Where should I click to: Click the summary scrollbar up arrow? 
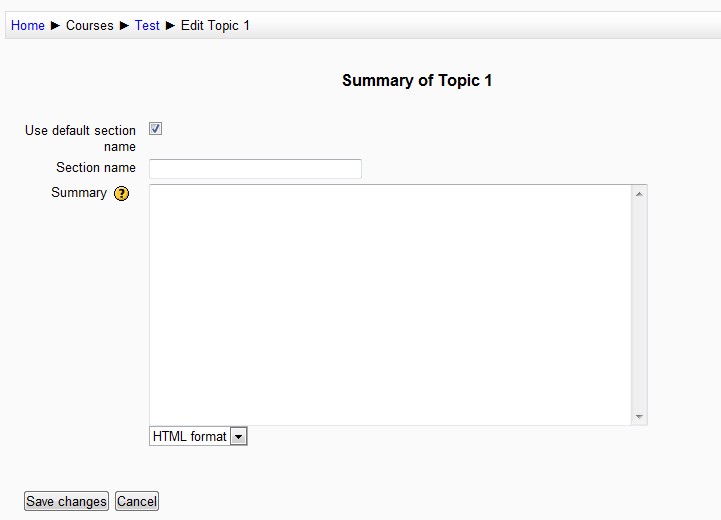pos(639,194)
